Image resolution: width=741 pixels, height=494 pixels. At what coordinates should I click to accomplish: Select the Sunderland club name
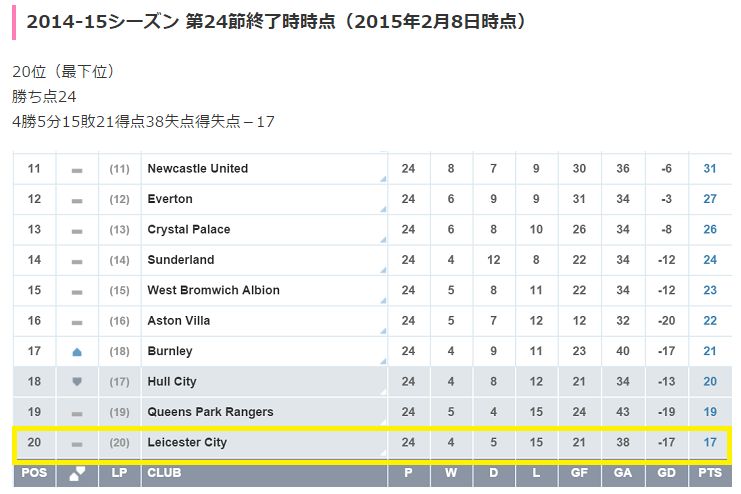[x=180, y=260]
